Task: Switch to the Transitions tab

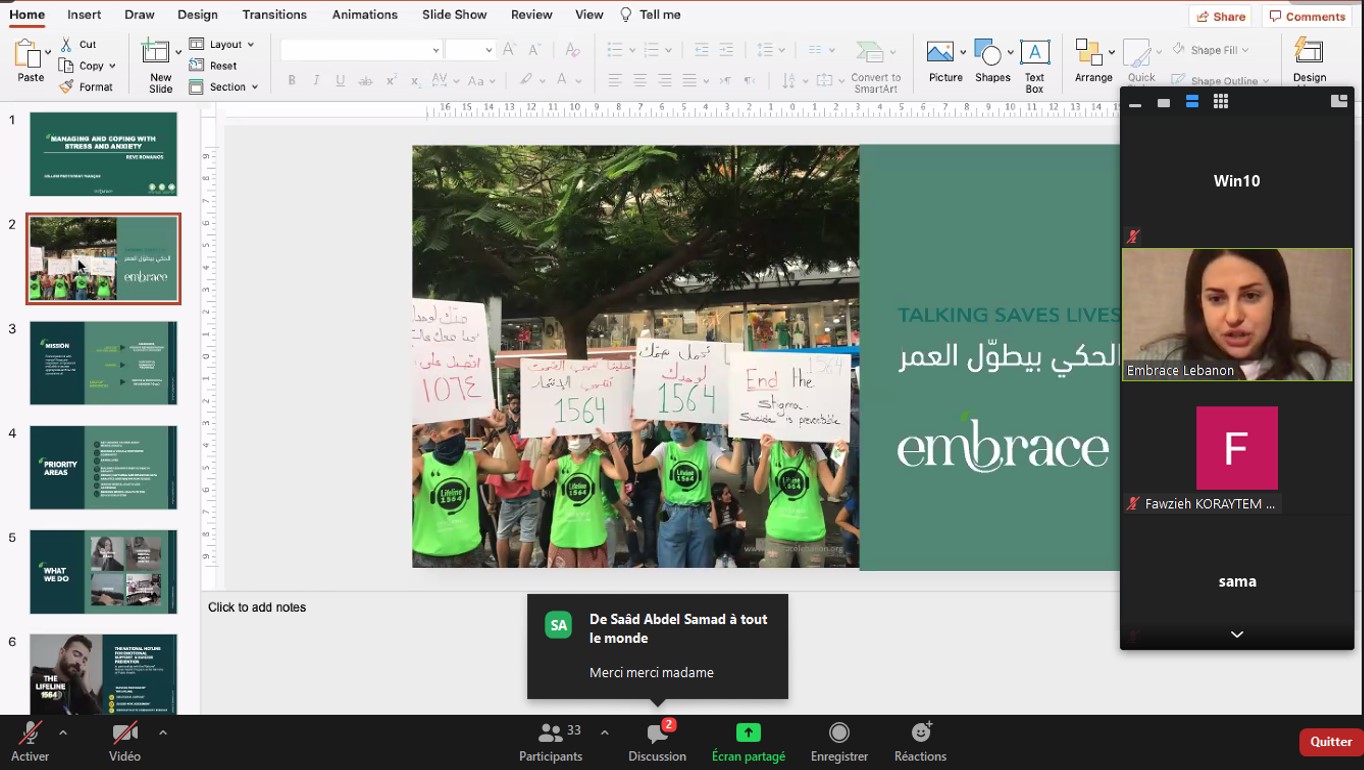Action: pyautogui.click(x=274, y=15)
